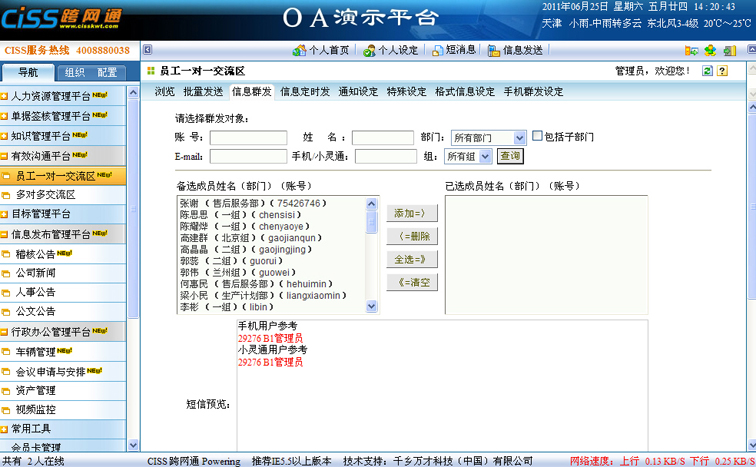Switch to the 信息定时发 tab
The width and height of the screenshot is (756, 467).
tap(305, 92)
